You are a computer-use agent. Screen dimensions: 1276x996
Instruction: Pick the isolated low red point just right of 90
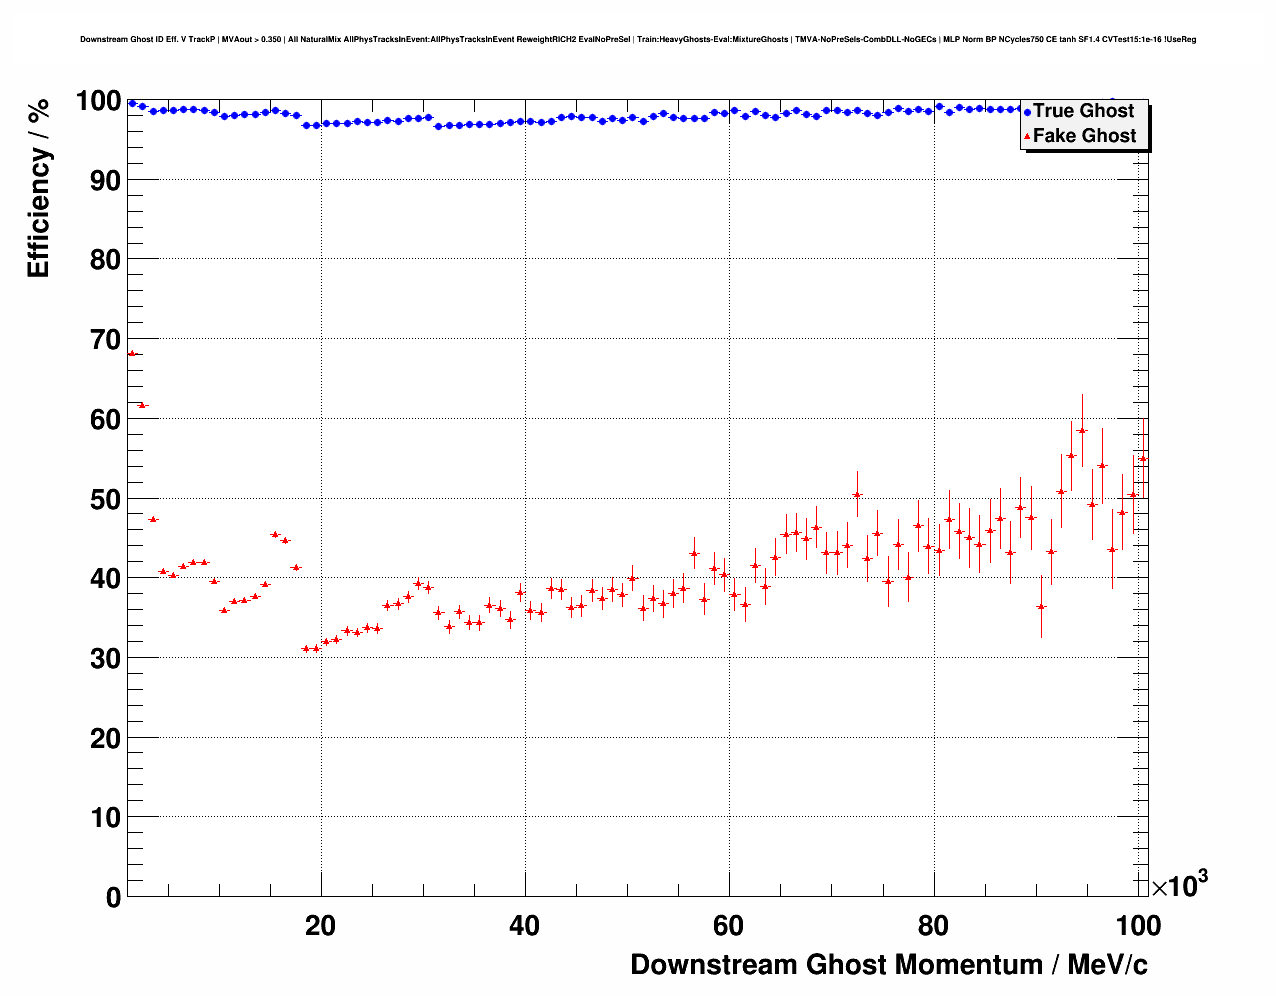[x=1041, y=606]
